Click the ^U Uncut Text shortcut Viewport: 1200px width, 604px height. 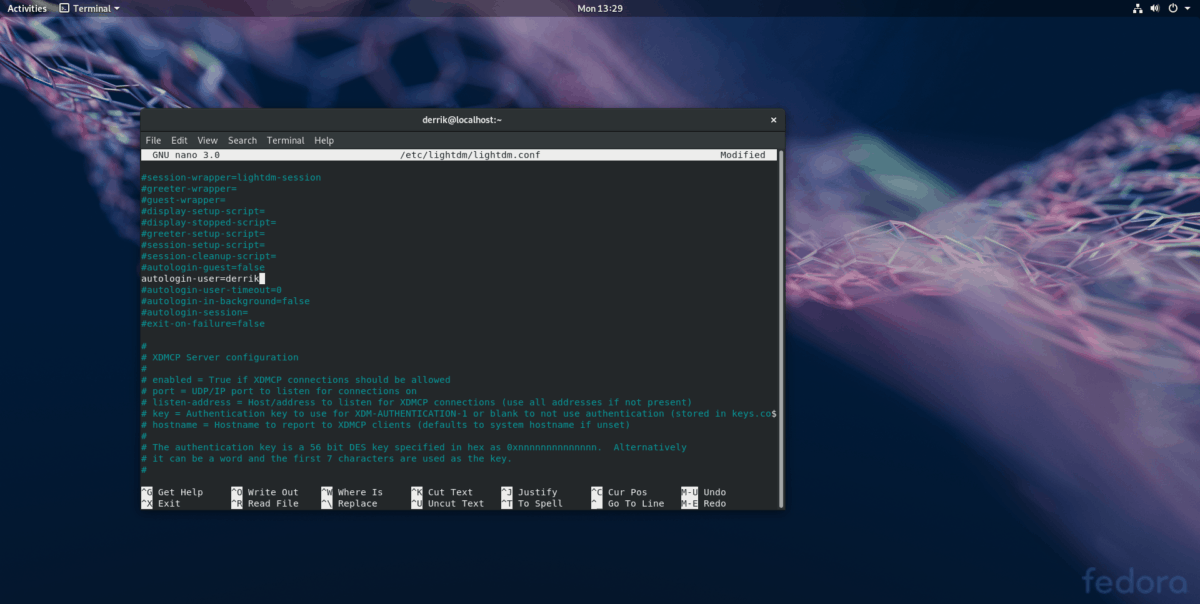click(448, 504)
